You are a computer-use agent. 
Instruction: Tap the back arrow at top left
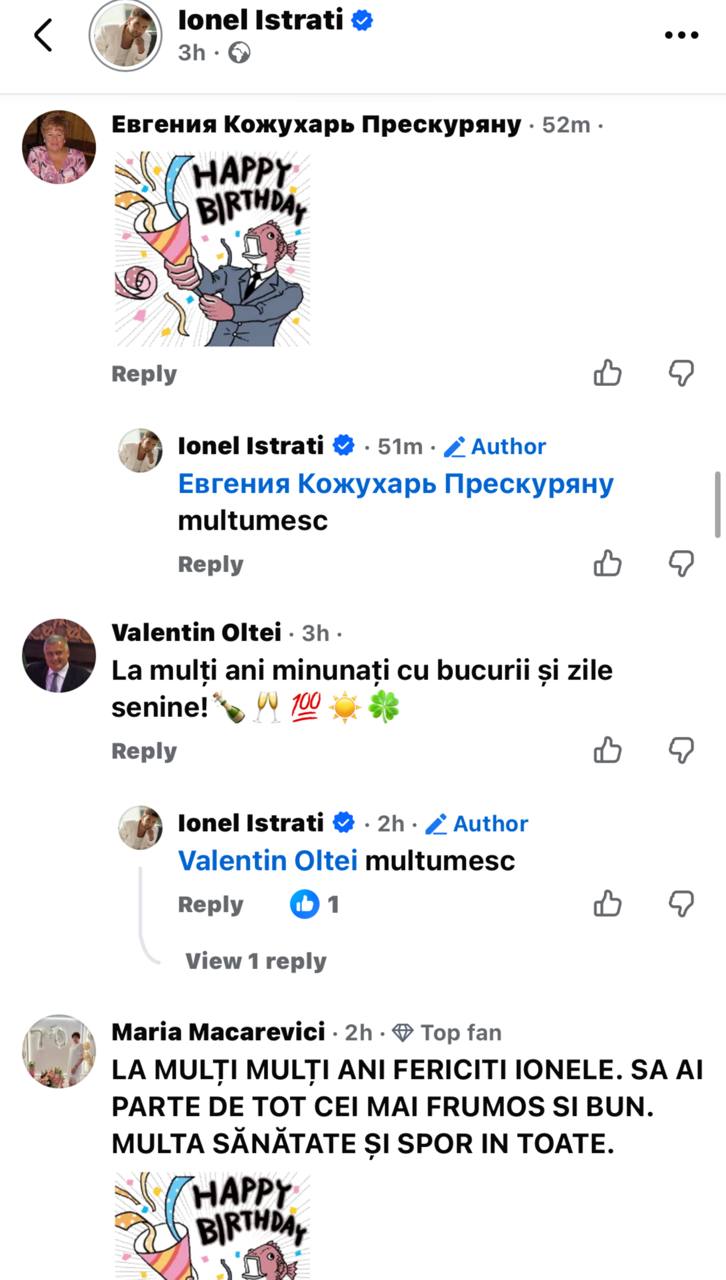pyautogui.click(x=43, y=35)
